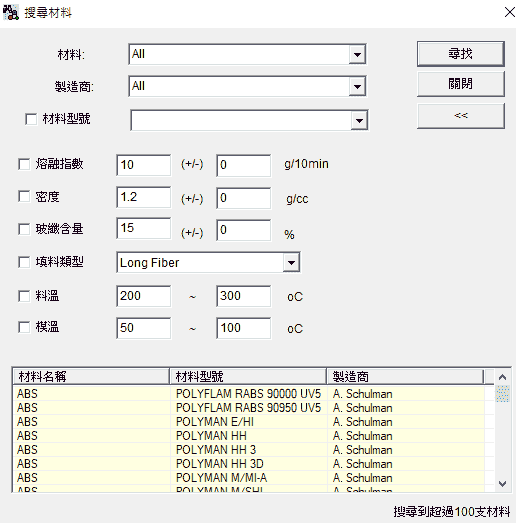
Task: Close the 搜尋材料 dialog with X
Action: (x=509, y=12)
